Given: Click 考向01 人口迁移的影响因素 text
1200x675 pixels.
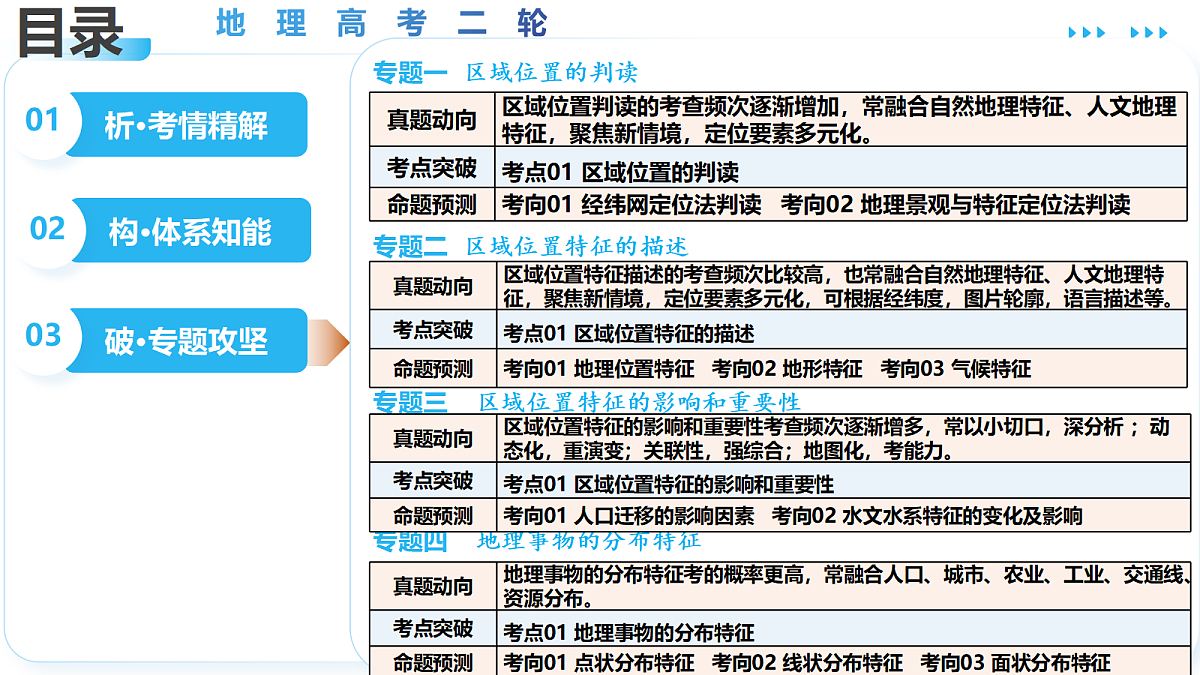Looking at the screenshot, I should pyautogui.click(x=629, y=516).
